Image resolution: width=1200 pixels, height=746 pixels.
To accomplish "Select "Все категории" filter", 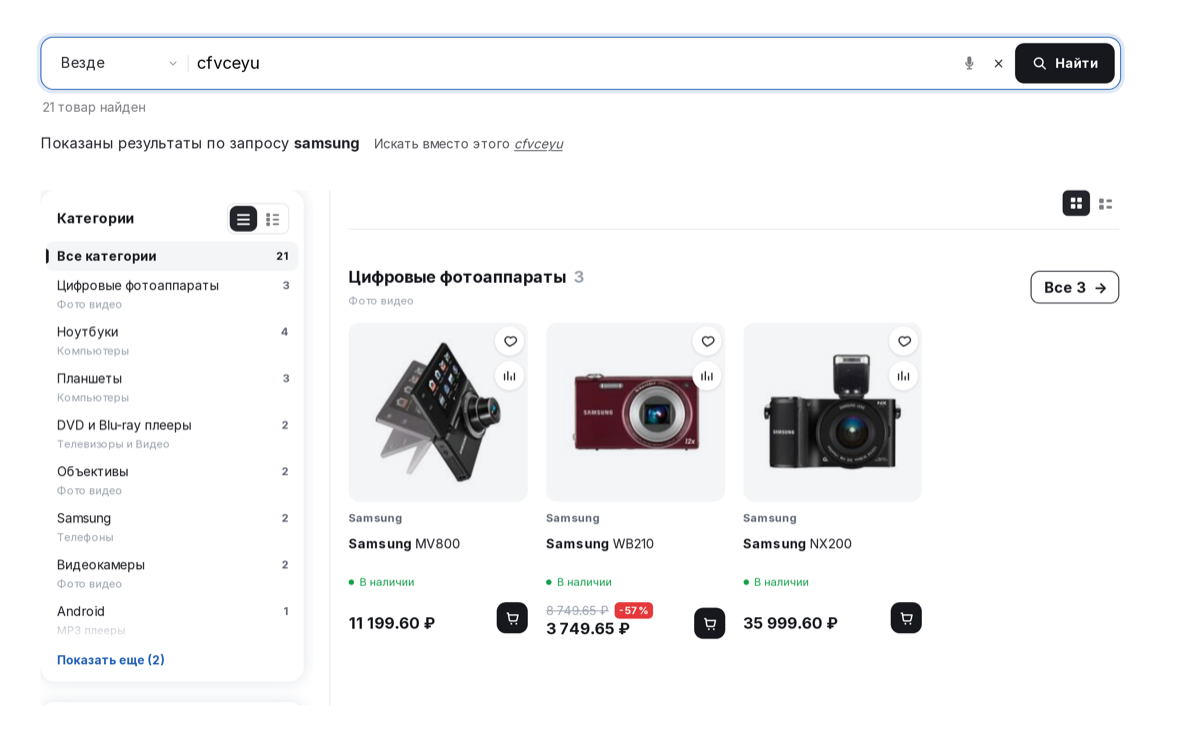I will (x=172, y=256).
